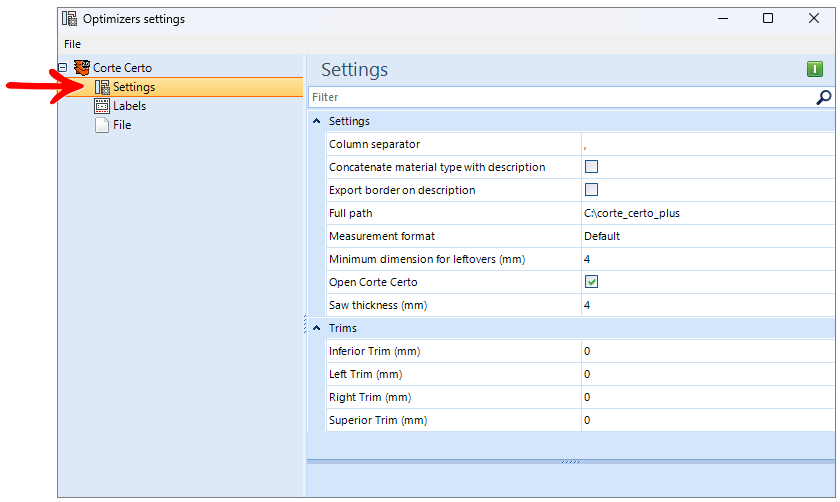Select Export border on description label
The image size is (840, 502).
tap(402, 190)
